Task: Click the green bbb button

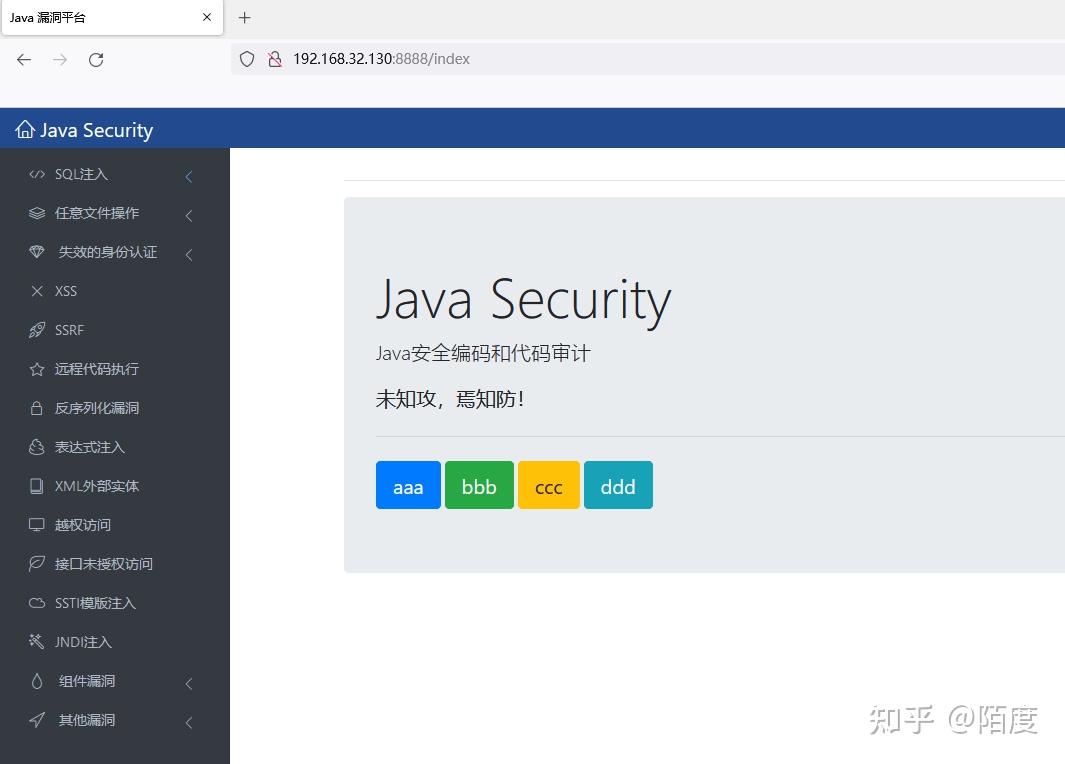Action: [479, 486]
